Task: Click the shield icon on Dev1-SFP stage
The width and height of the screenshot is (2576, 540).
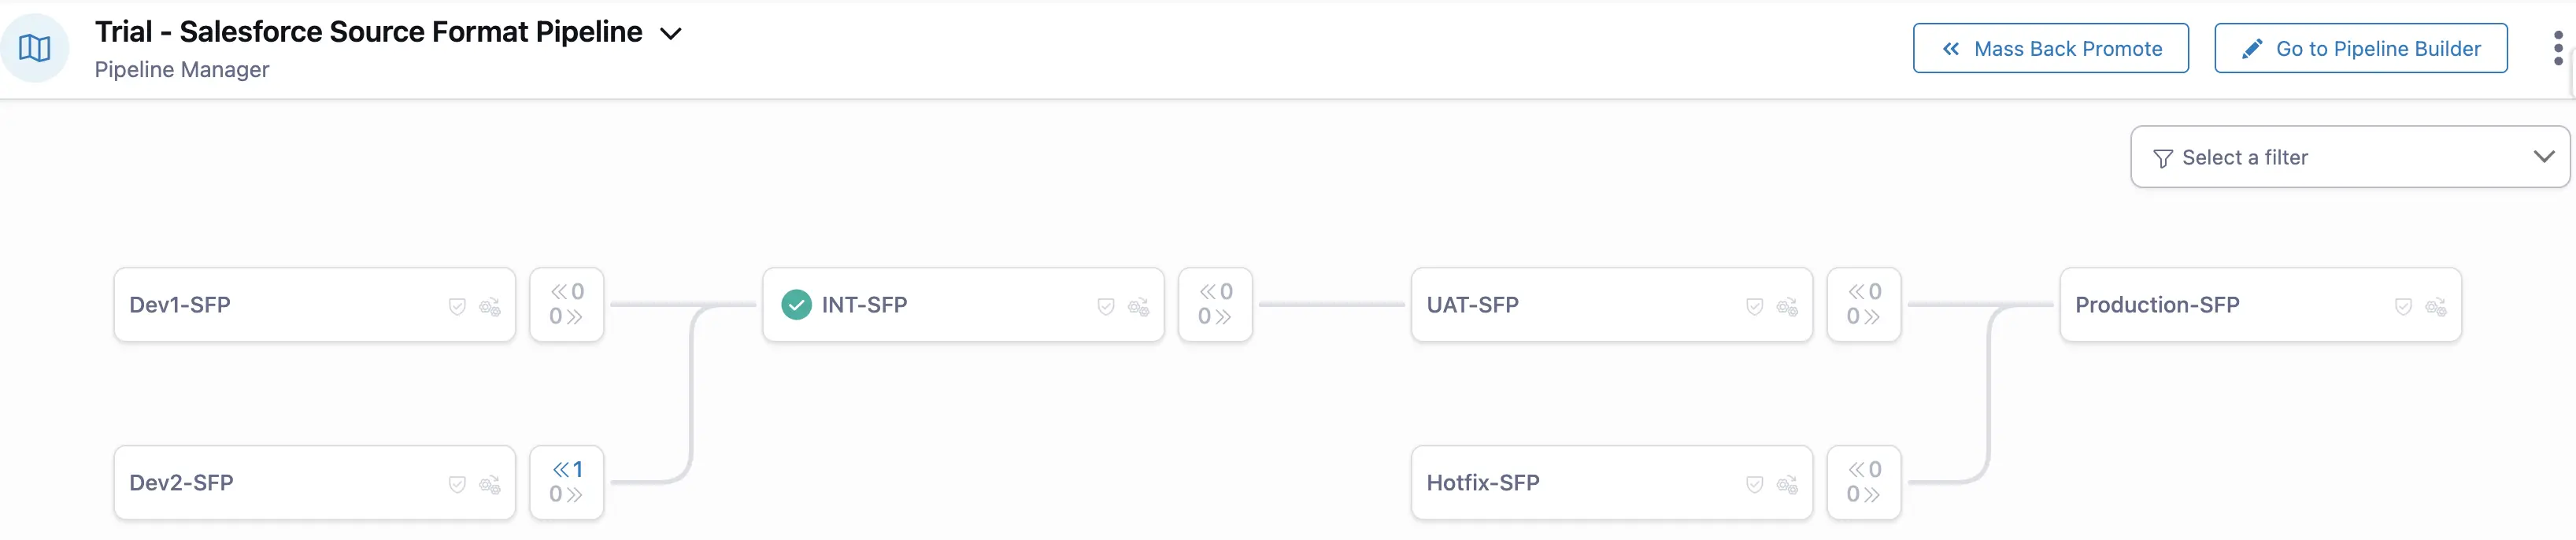Action: pos(457,306)
